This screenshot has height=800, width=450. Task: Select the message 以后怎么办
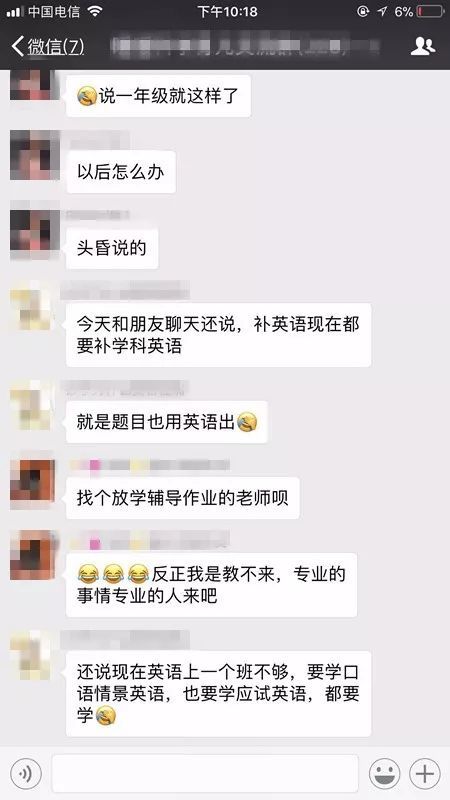tap(121, 172)
